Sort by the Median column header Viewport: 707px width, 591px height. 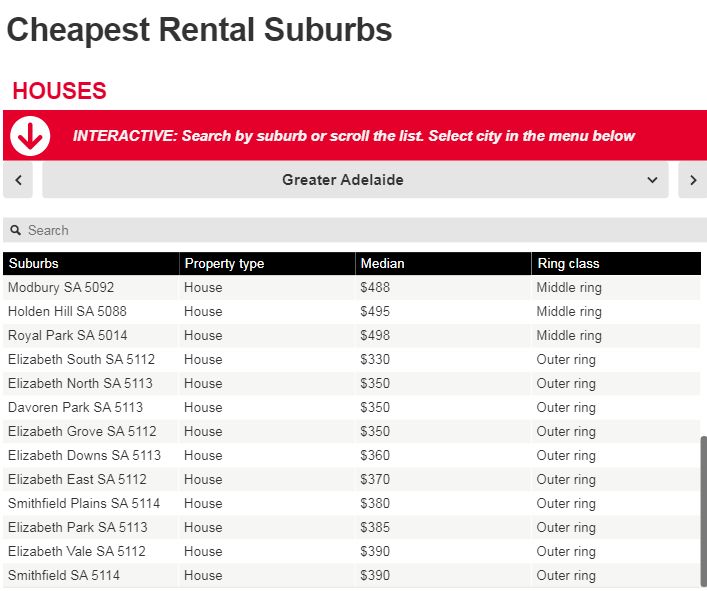(x=383, y=264)
